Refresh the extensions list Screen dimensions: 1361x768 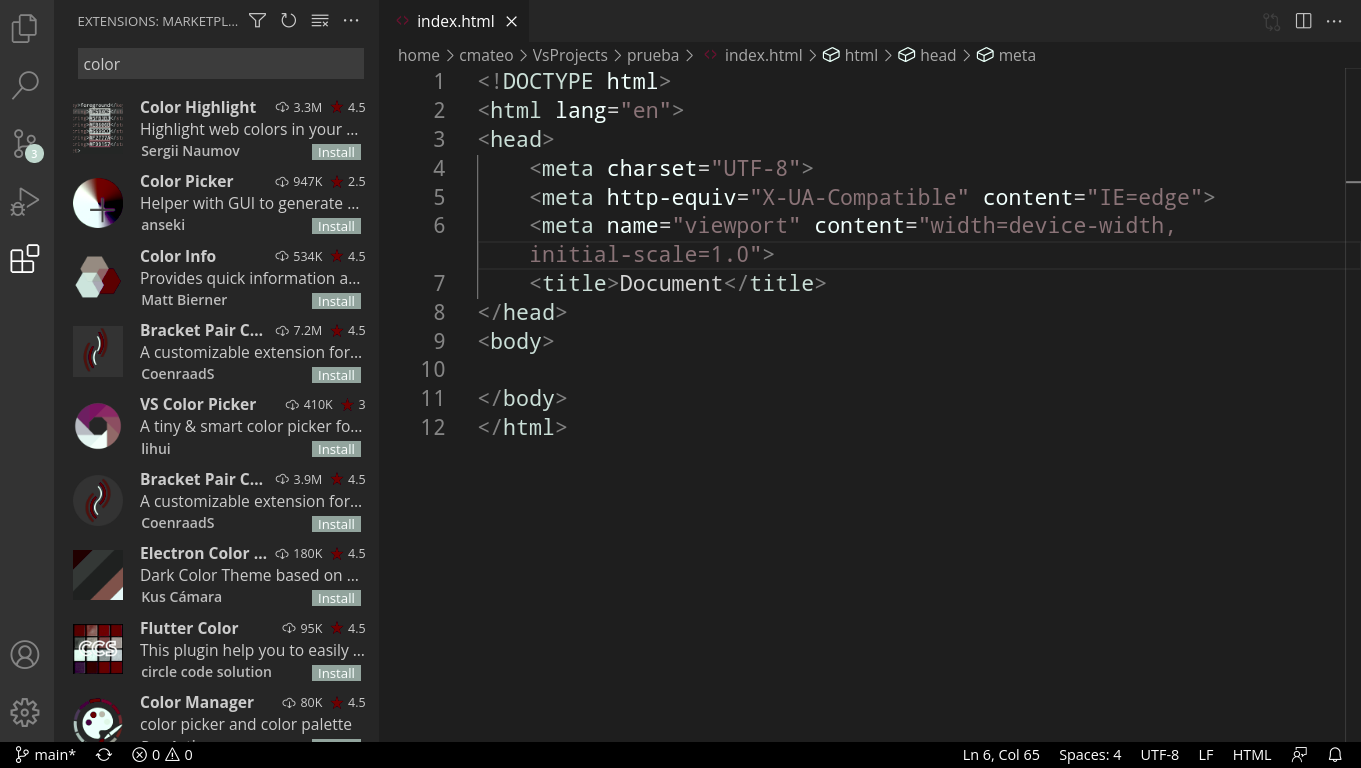click(288, 21)
